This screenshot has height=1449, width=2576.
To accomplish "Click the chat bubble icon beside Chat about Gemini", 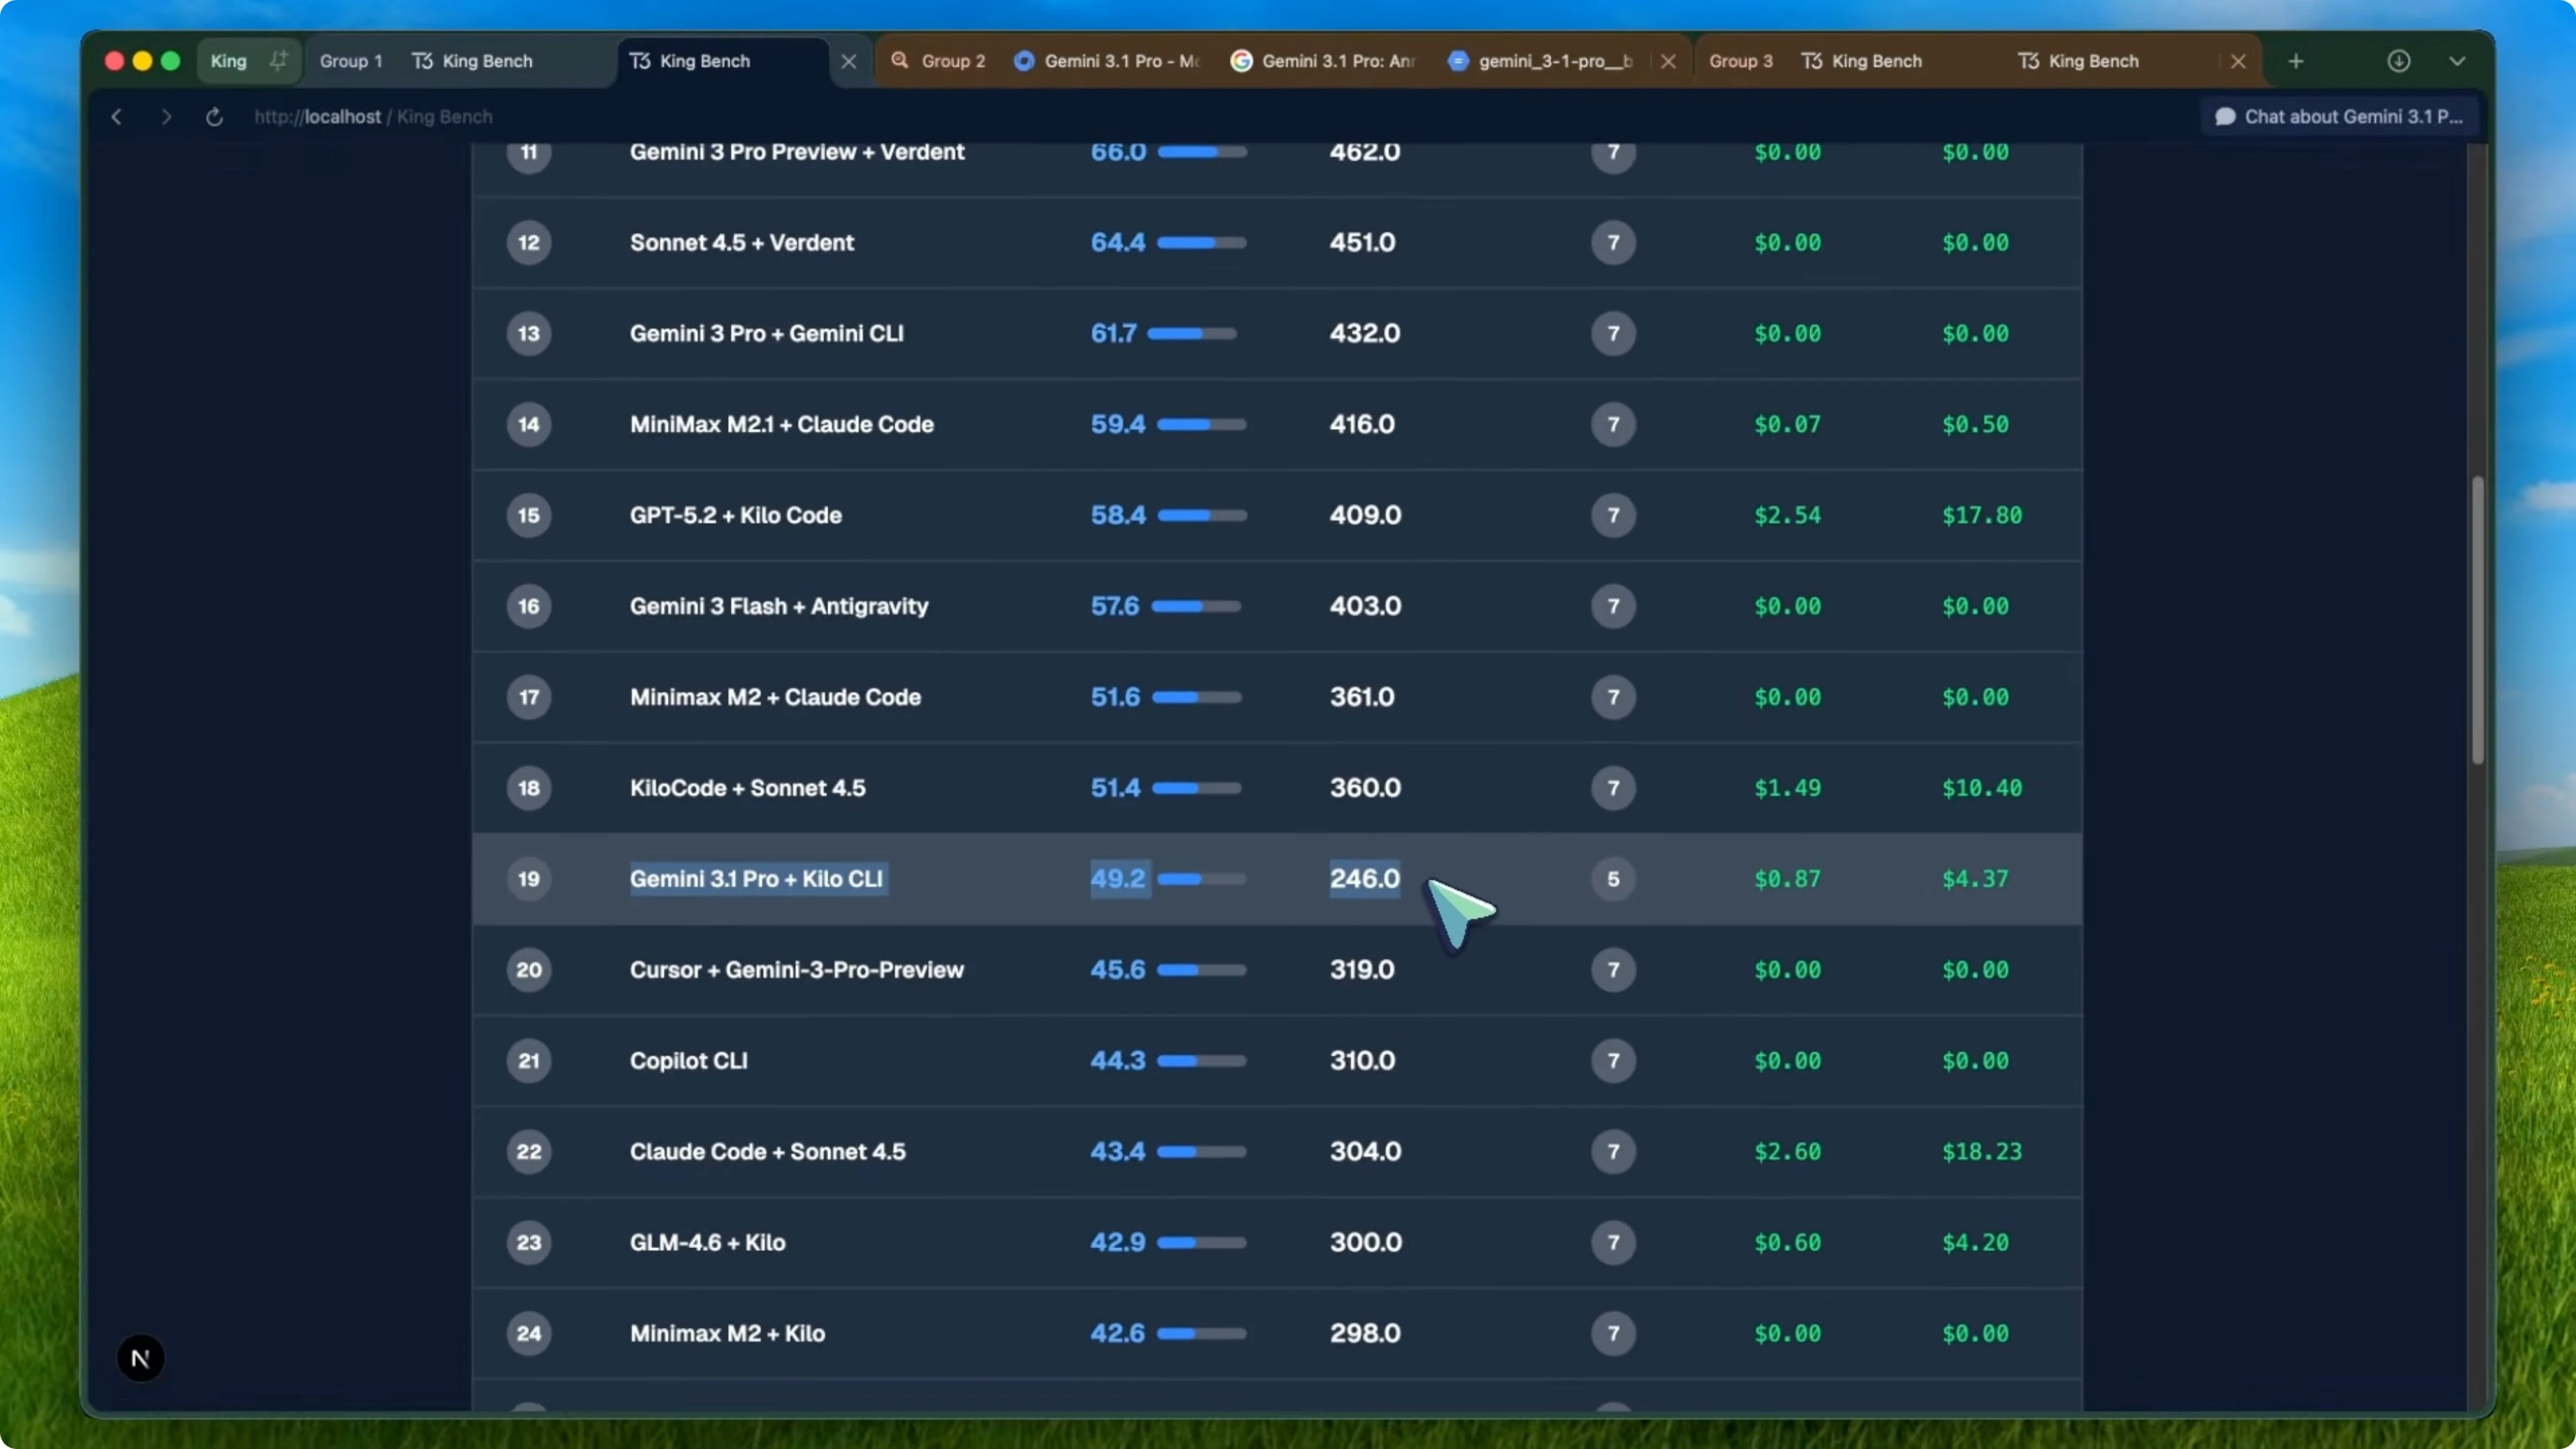I will [x=2225, y=116].
